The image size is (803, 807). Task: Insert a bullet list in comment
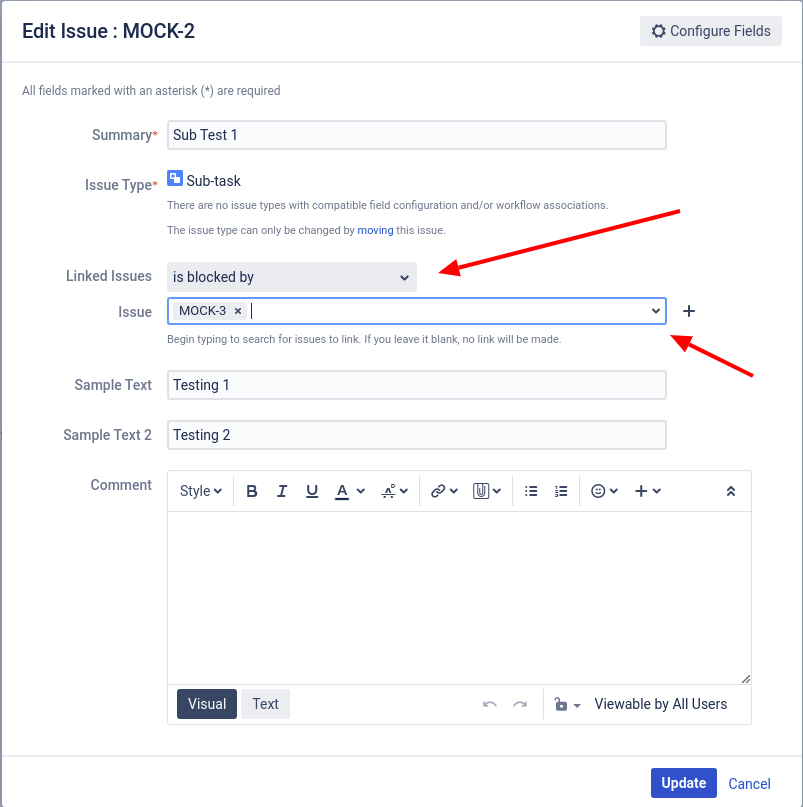531,491
